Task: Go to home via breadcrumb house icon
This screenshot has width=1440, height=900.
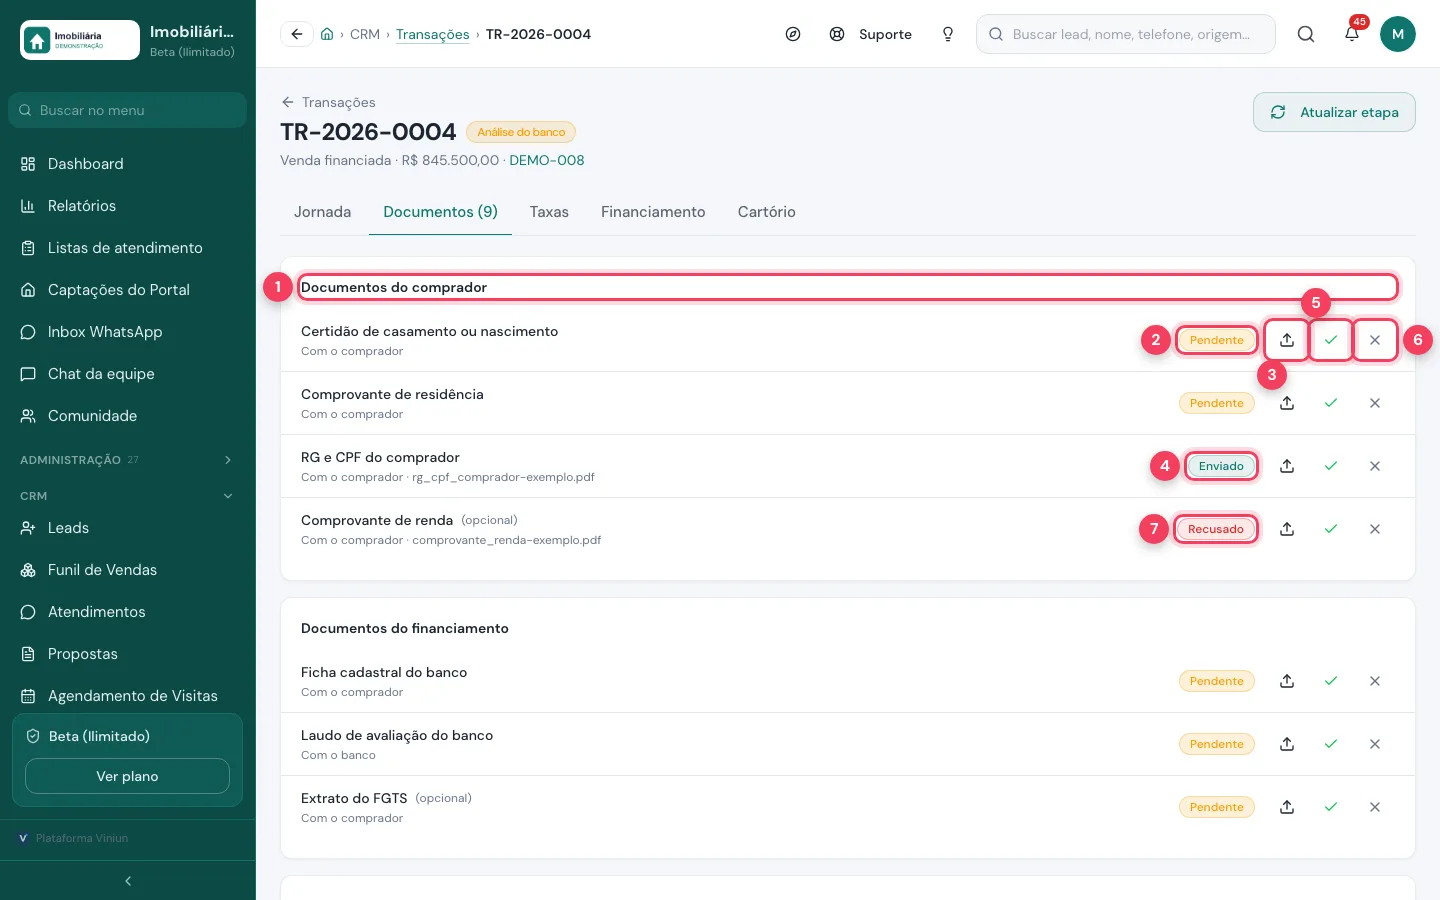Action: coord(327,34)
